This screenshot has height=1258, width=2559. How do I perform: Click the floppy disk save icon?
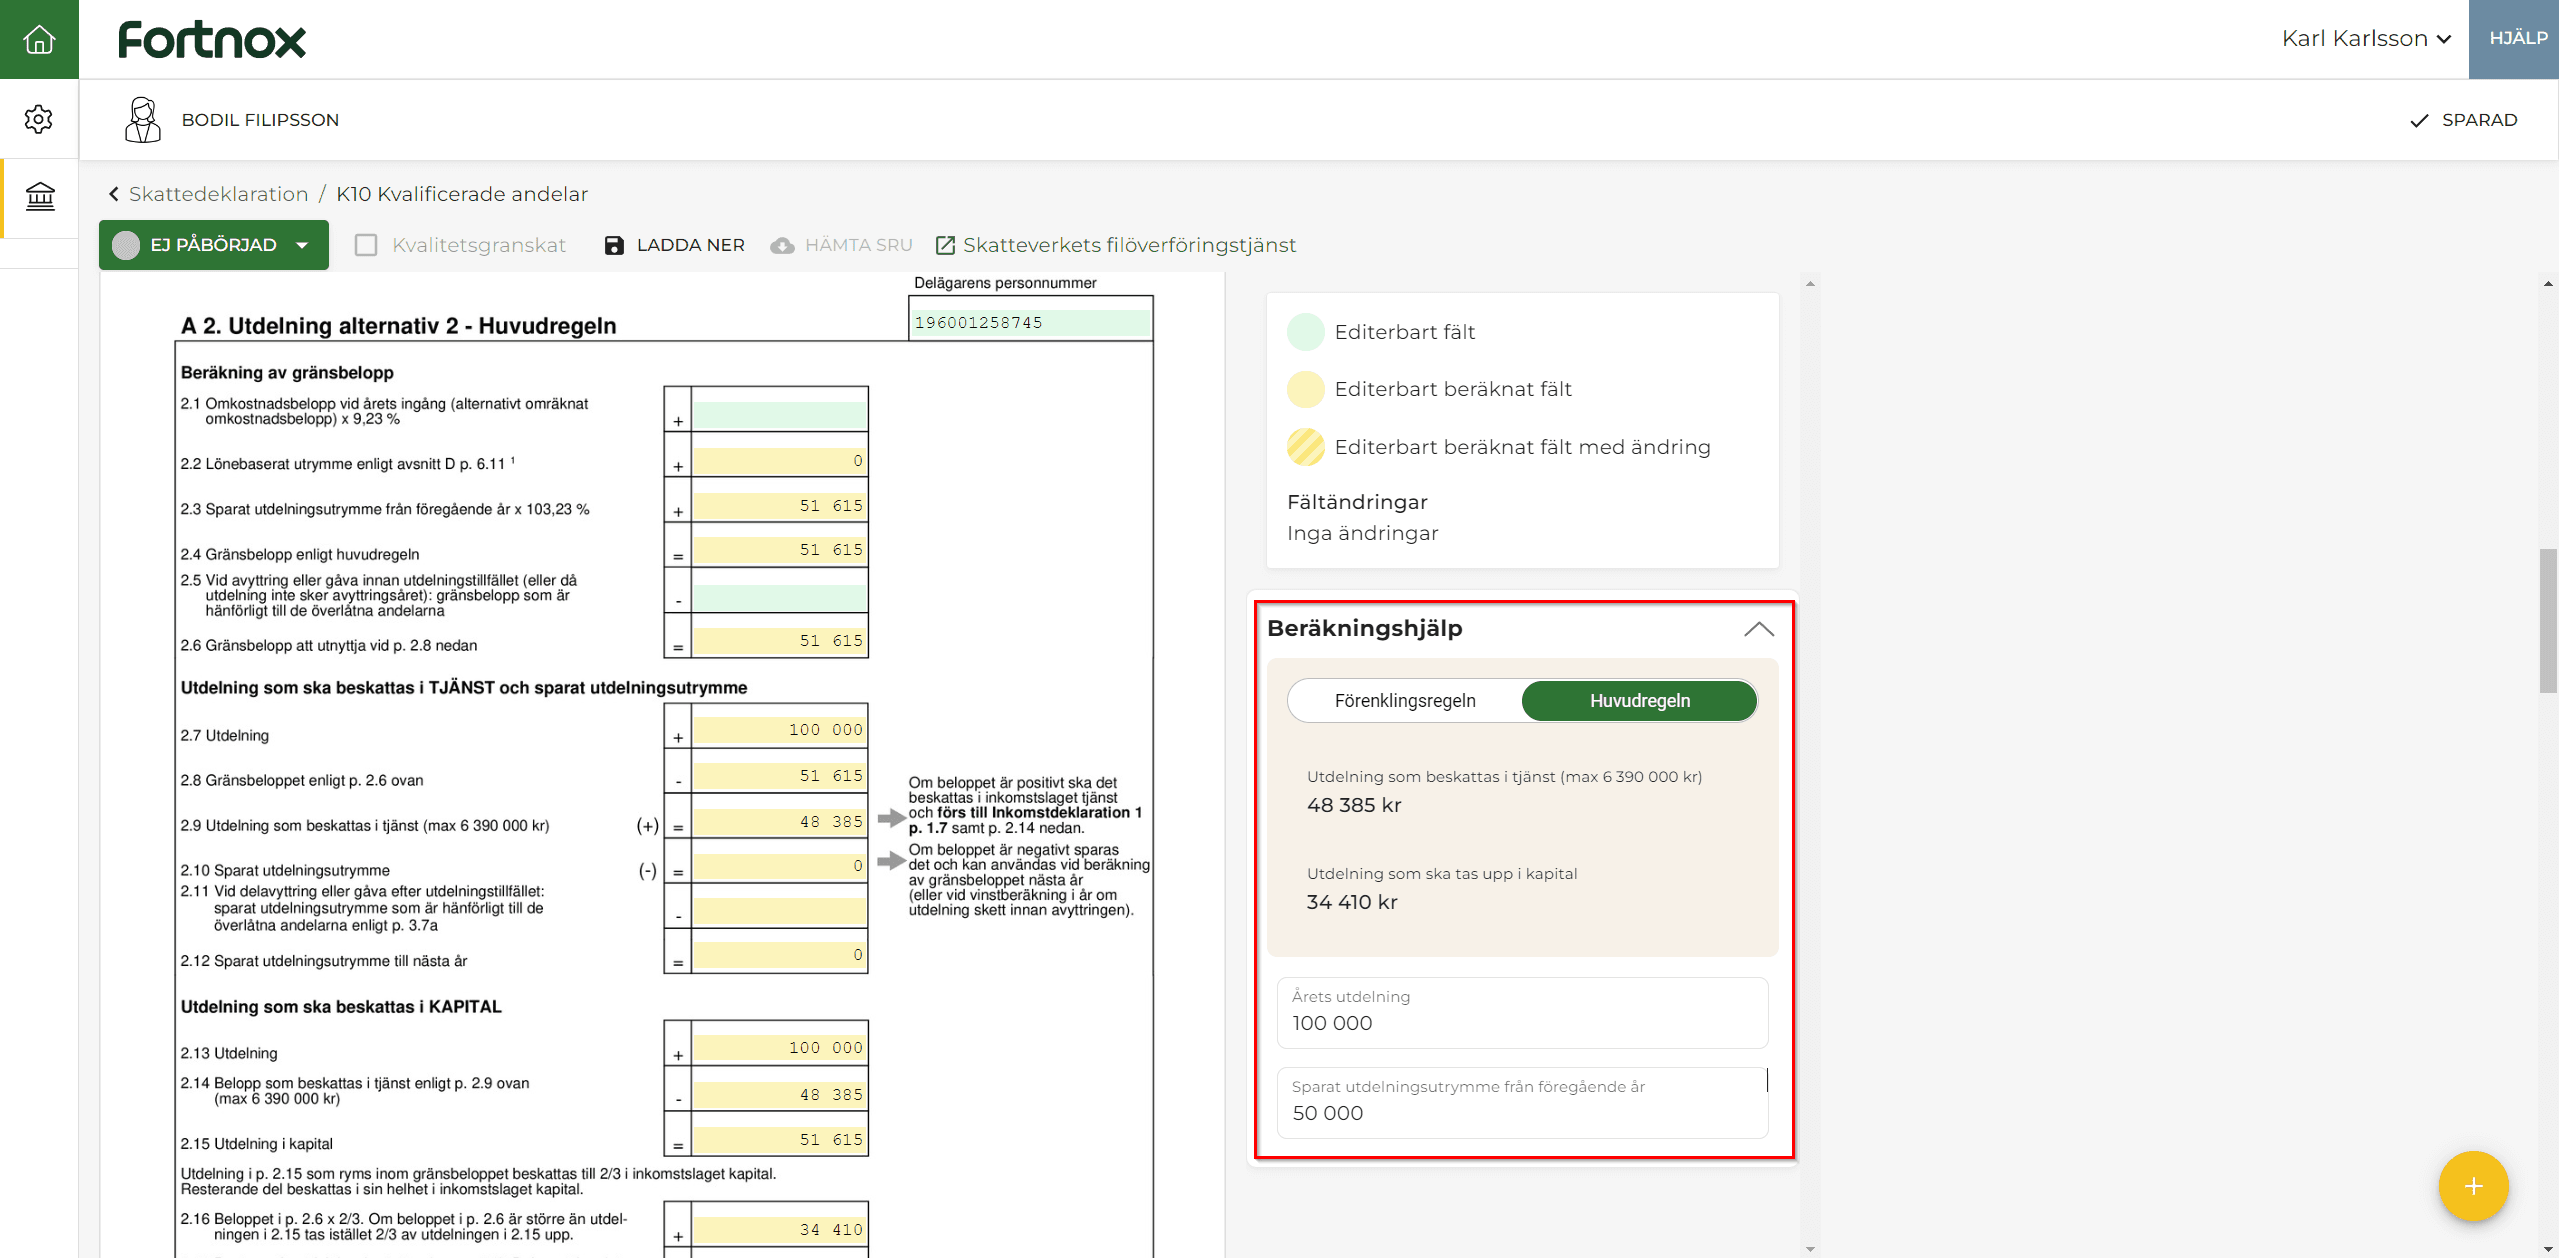pyautogui.click(x=614, y=245)
